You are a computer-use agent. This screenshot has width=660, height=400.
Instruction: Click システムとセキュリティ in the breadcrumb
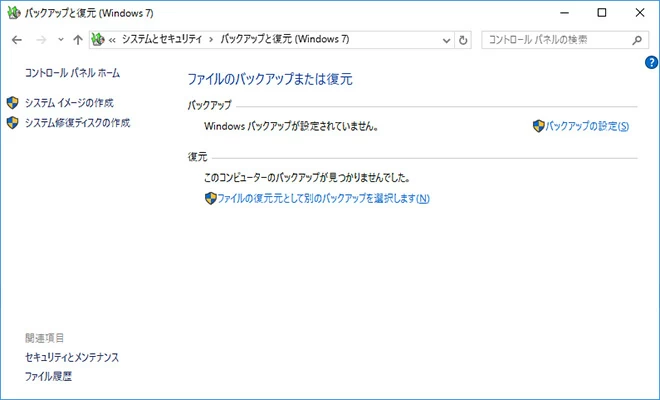pos(162,40)
